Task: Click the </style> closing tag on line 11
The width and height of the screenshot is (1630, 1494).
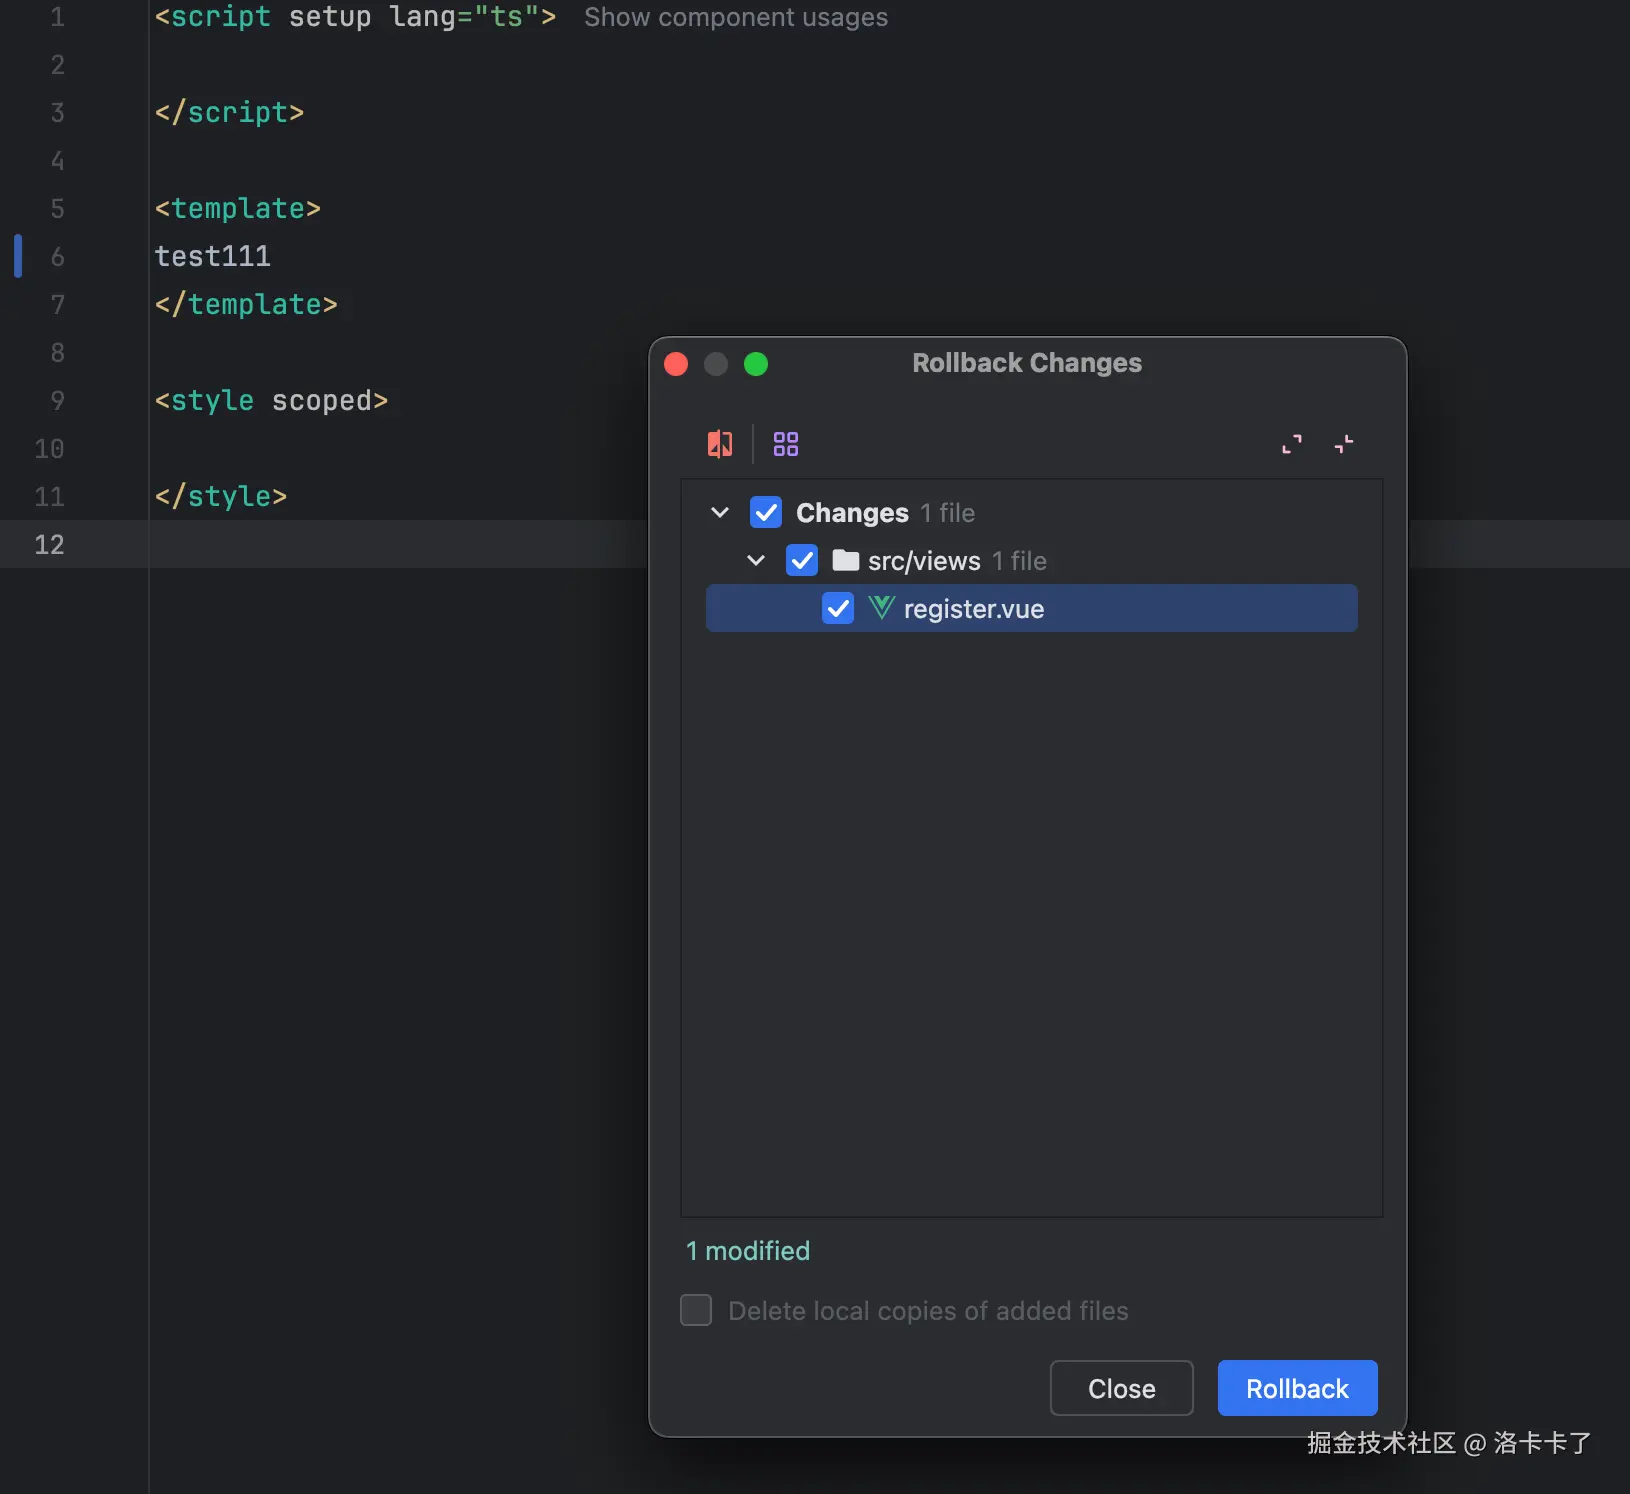Action: click(x=221, y=497)
